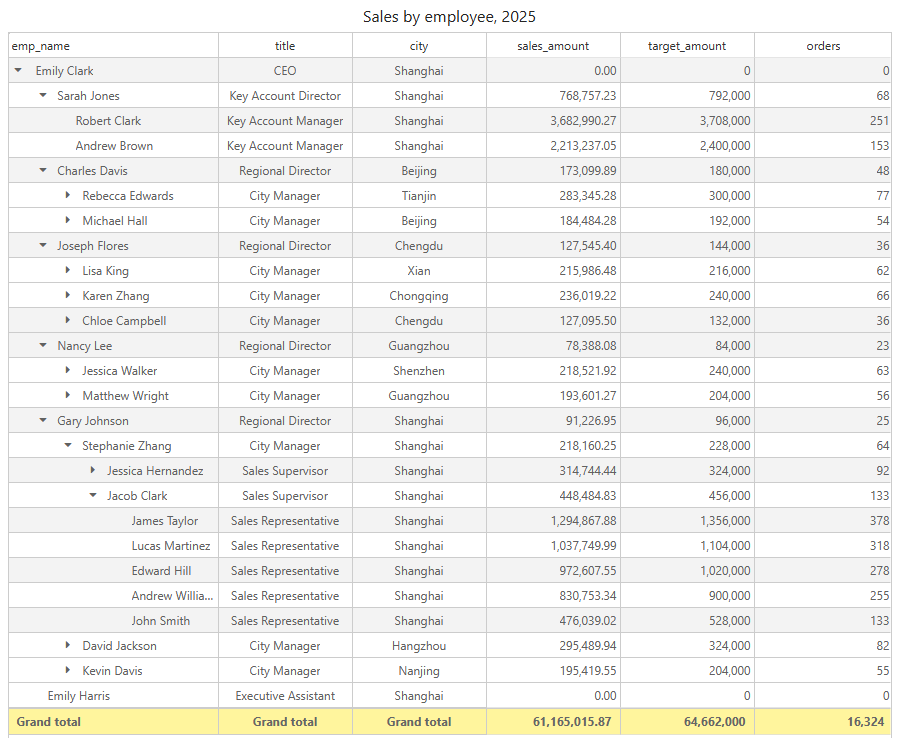Select the Andrew Brown name cell

click(x=114, y=146)
